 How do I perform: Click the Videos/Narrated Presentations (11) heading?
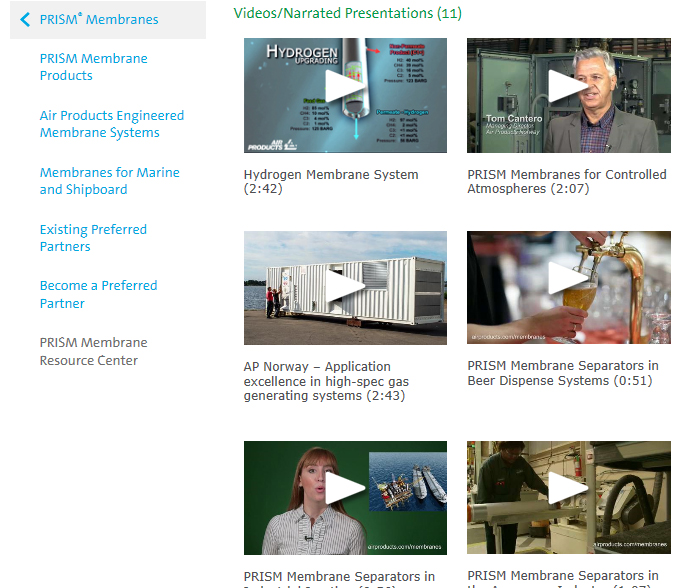pyautogui.click(x=347, y=13)
